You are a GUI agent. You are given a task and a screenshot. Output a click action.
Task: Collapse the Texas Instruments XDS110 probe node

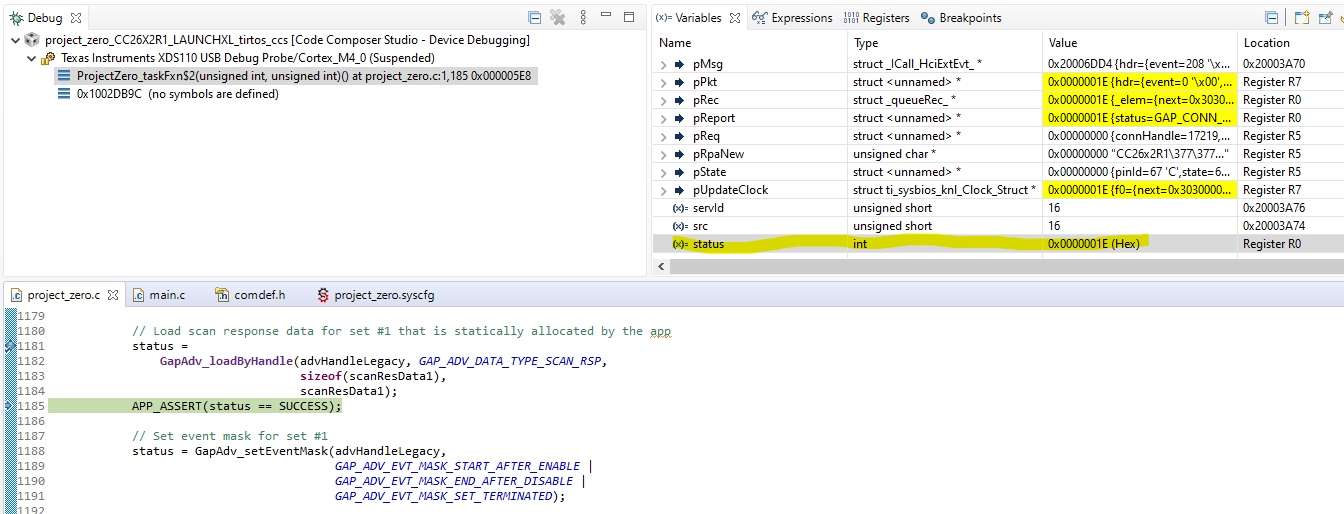31,58
